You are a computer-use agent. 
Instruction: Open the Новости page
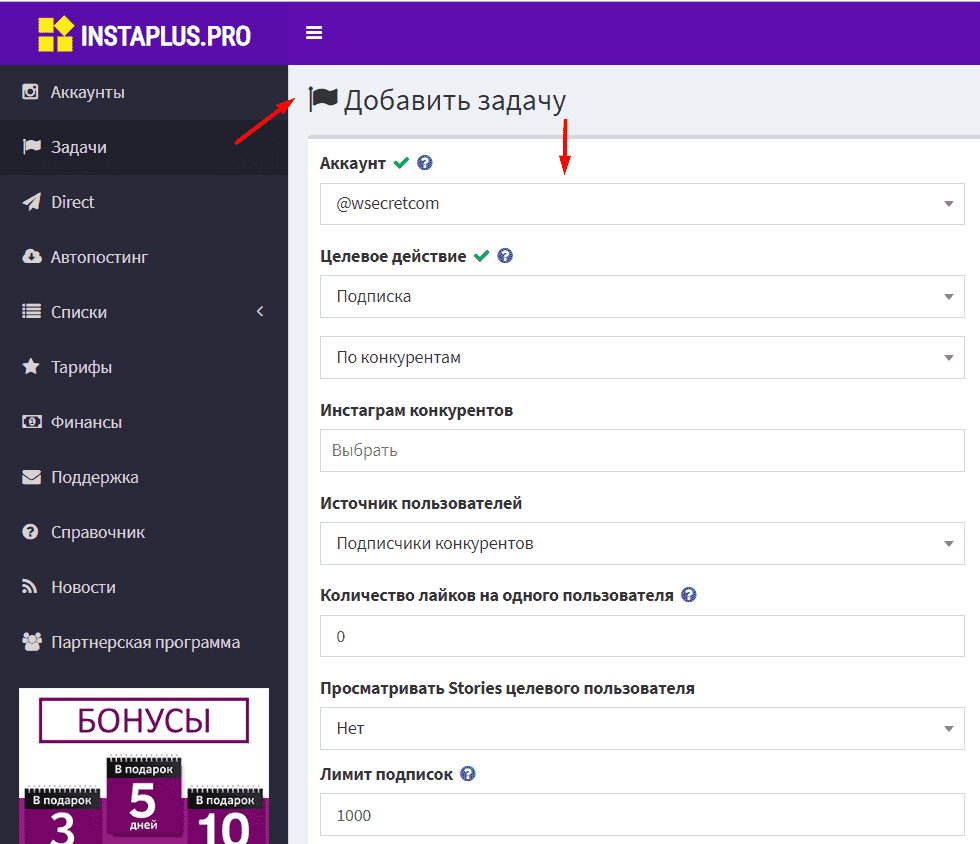pos(144,587)
